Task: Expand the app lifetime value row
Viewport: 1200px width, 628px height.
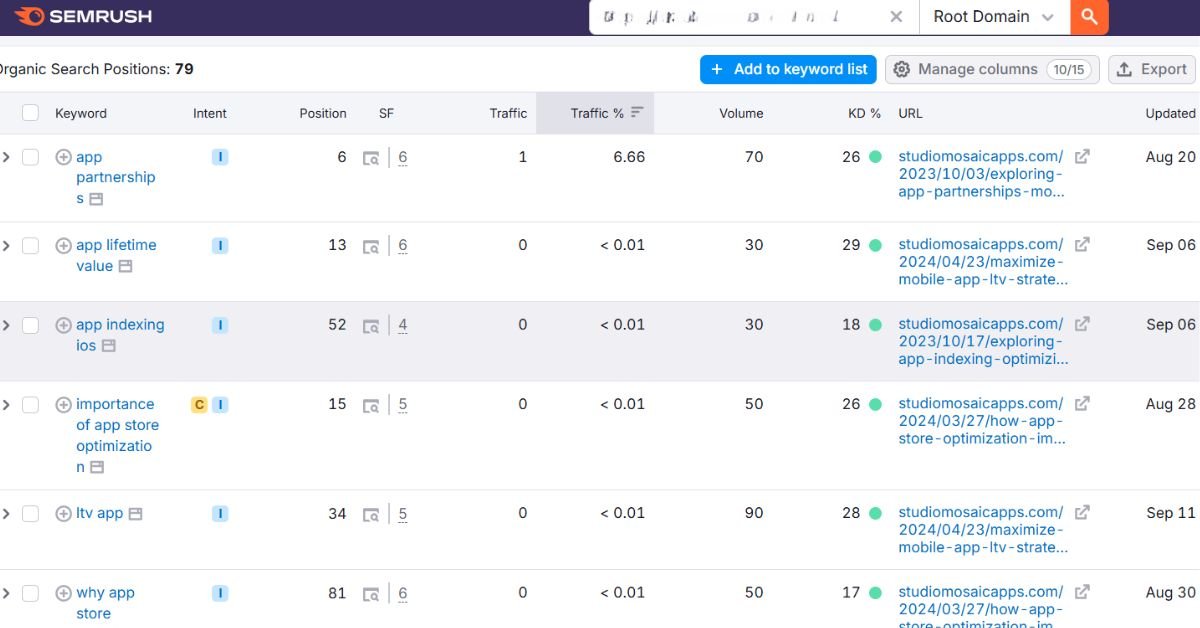Action: [x=6, y=245]
